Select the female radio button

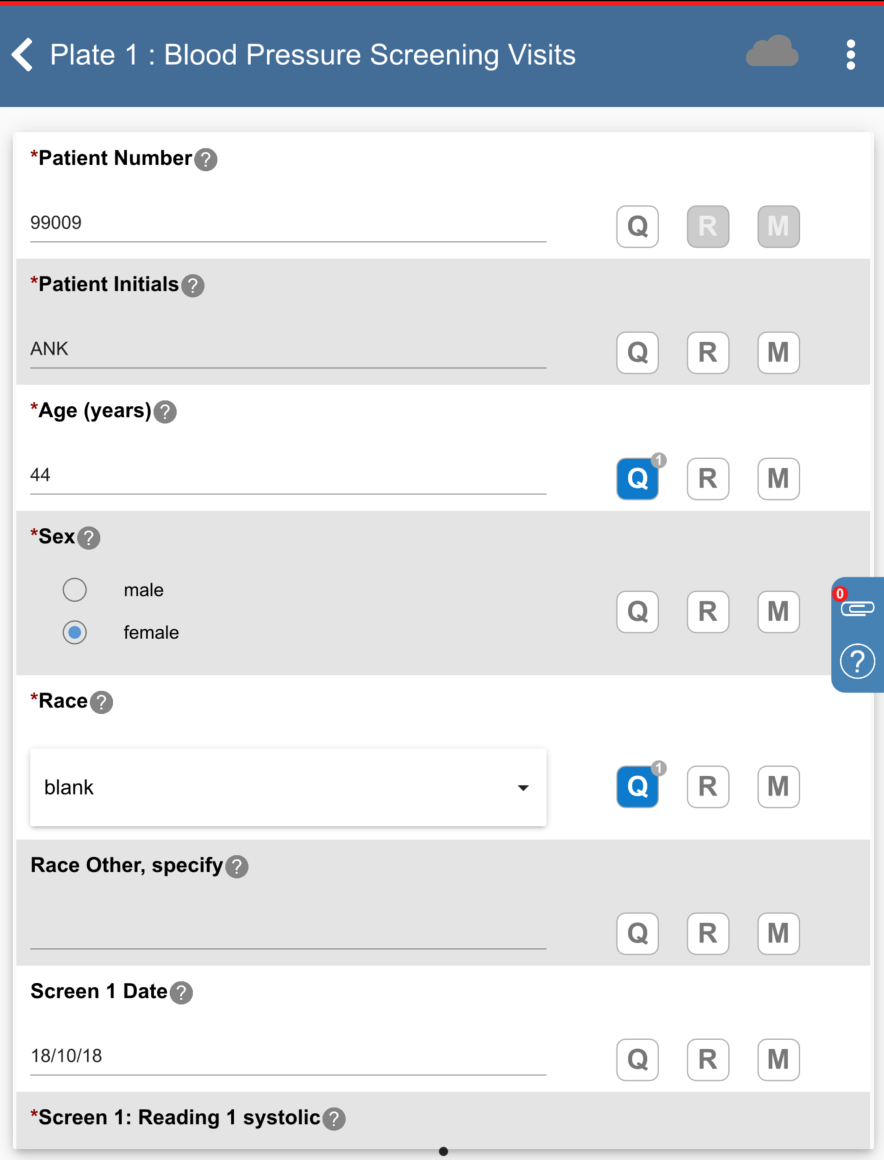click(75, 633)
